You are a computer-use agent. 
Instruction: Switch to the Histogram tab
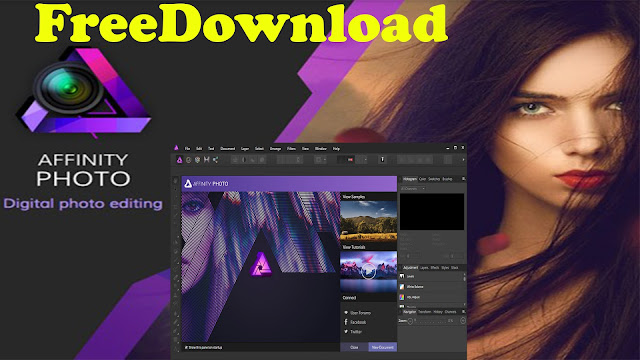410,179
